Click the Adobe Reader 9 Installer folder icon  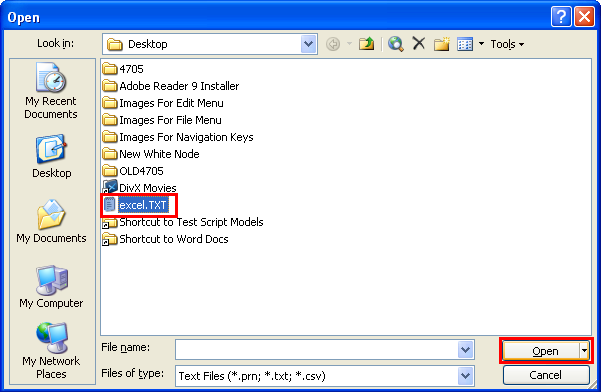click(x=110, y=85)
